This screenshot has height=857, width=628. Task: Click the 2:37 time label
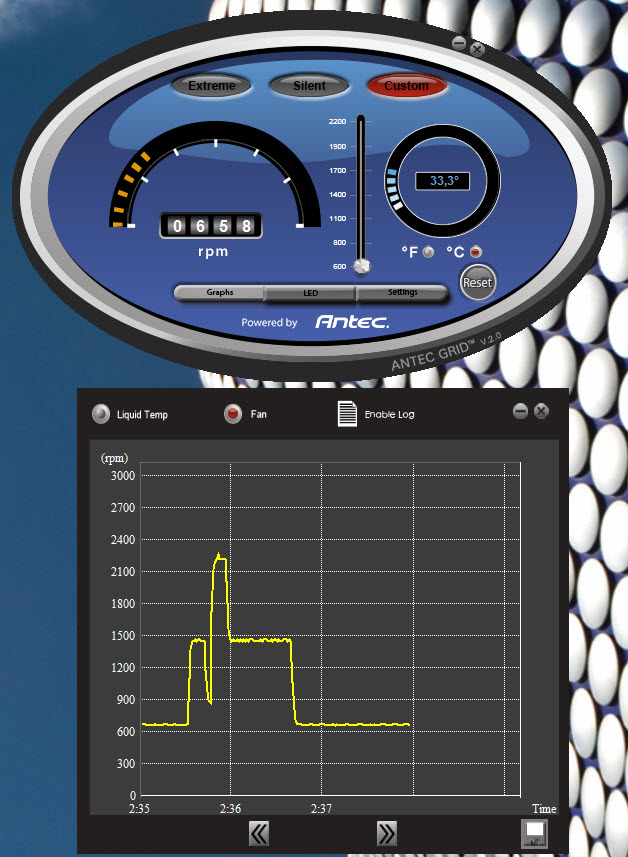321,808
